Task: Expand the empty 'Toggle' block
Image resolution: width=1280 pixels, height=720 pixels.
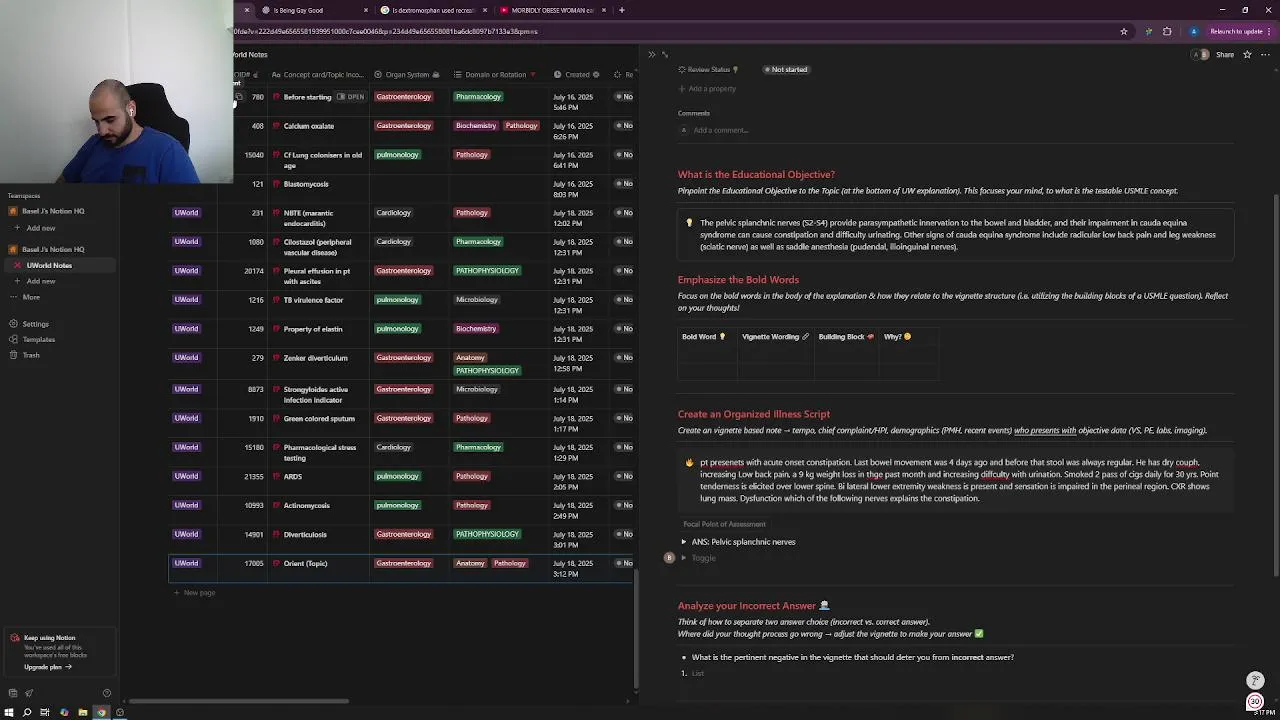Action: tap(684, 558)
